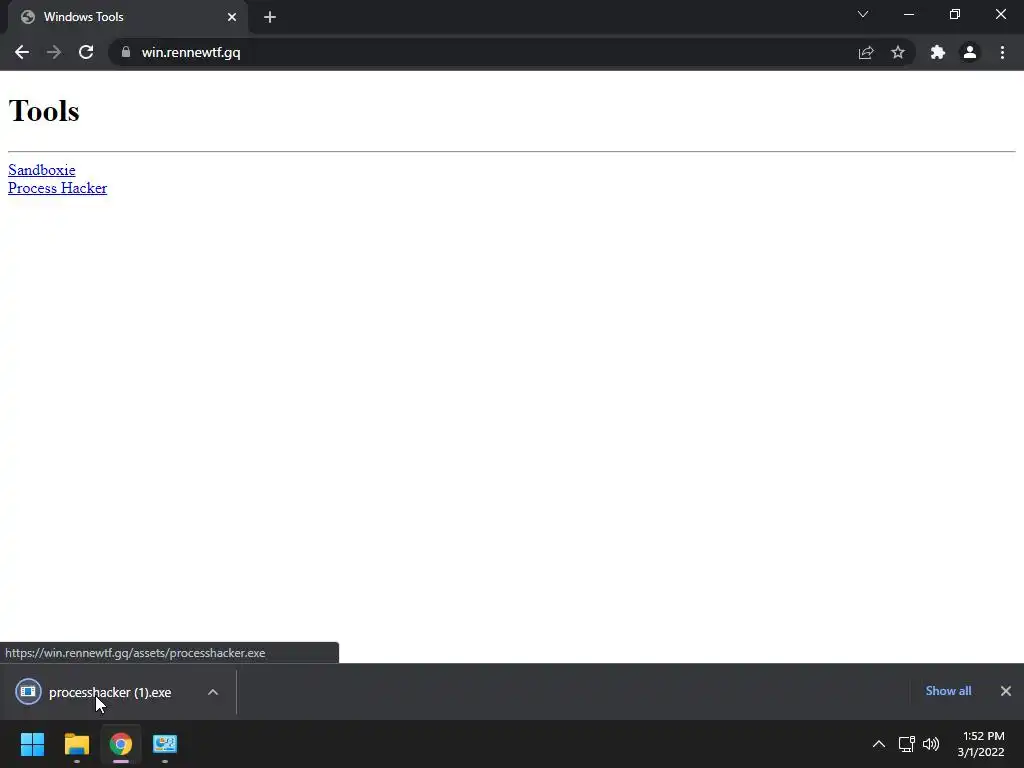
Task: Open File Explorer from taskbar
Action: 76,744
